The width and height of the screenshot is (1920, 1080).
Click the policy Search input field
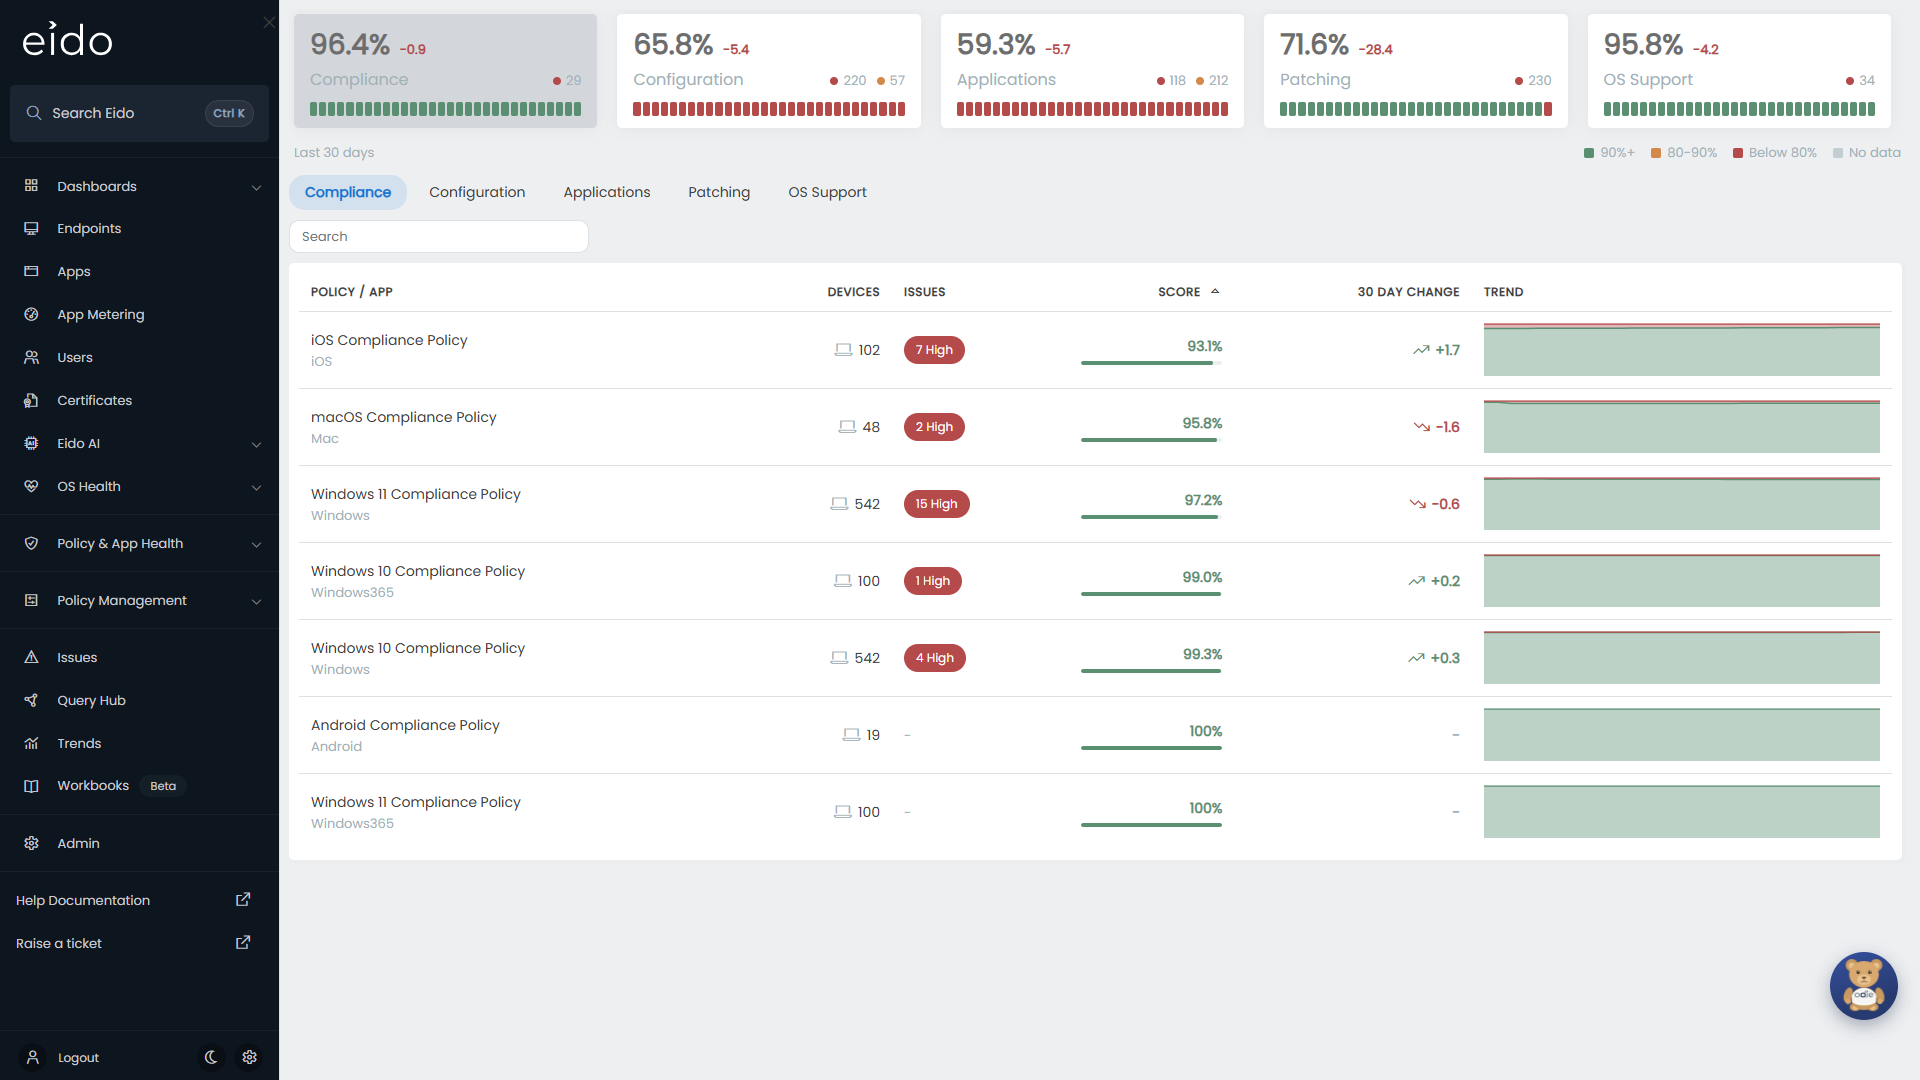click(x=438, y=236)
